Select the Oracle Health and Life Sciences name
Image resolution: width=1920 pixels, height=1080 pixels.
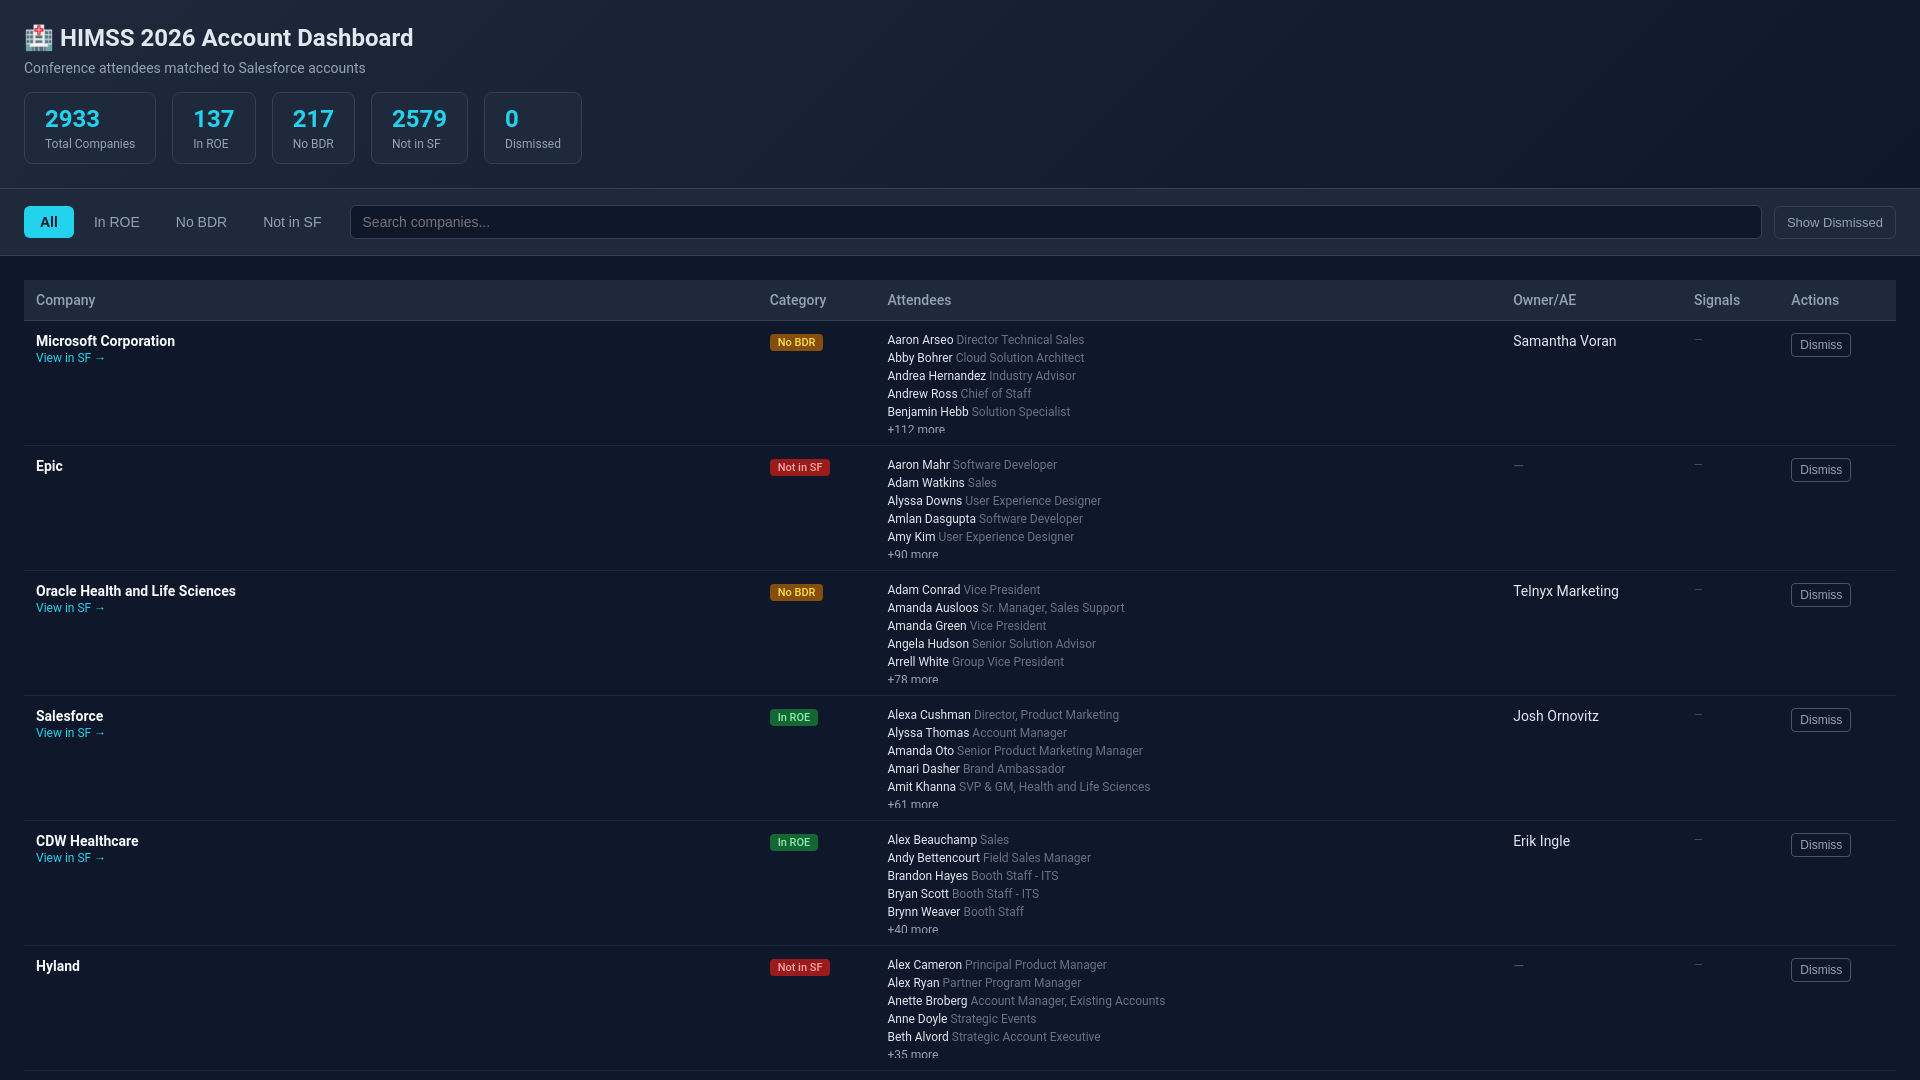136,591
